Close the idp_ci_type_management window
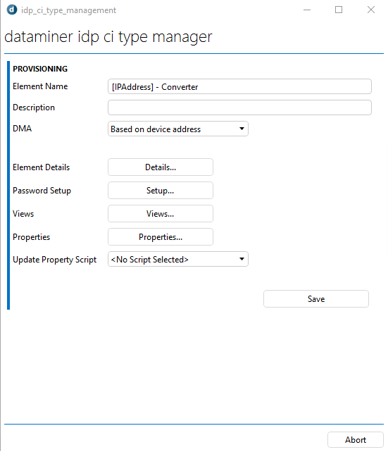387x451 pixels. (371, 10)
